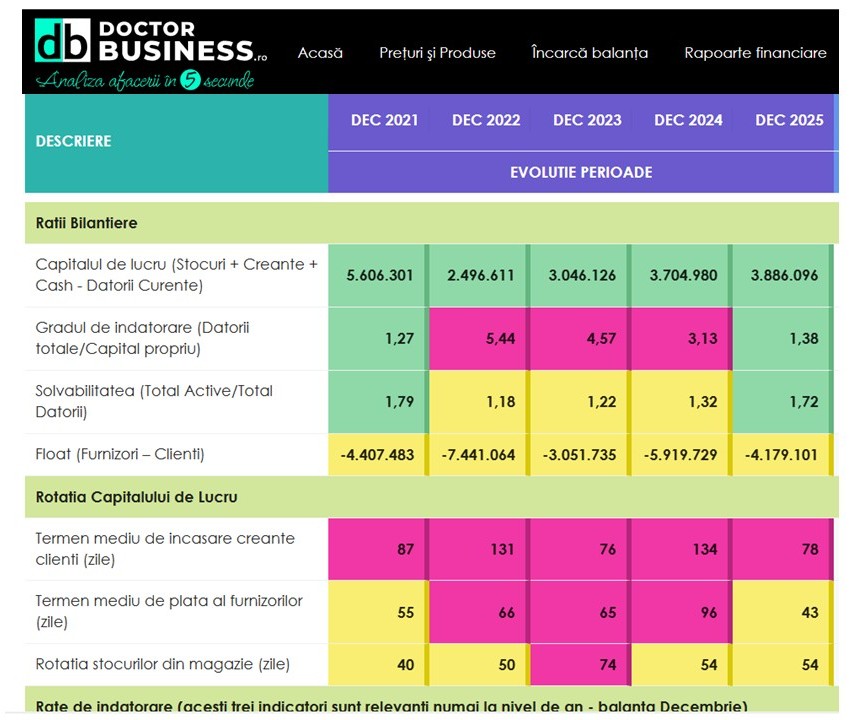The height and width of the screenshot is (720, 861).
Task: Click the green 5.606.301 working capital cell
Action: 379,275
